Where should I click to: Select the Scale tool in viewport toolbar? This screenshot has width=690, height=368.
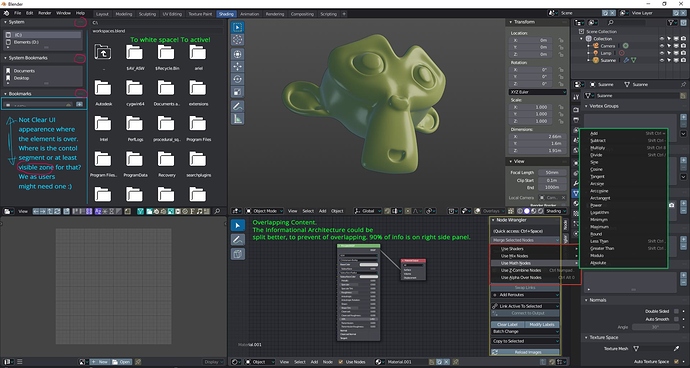click(x=238, y=92)
